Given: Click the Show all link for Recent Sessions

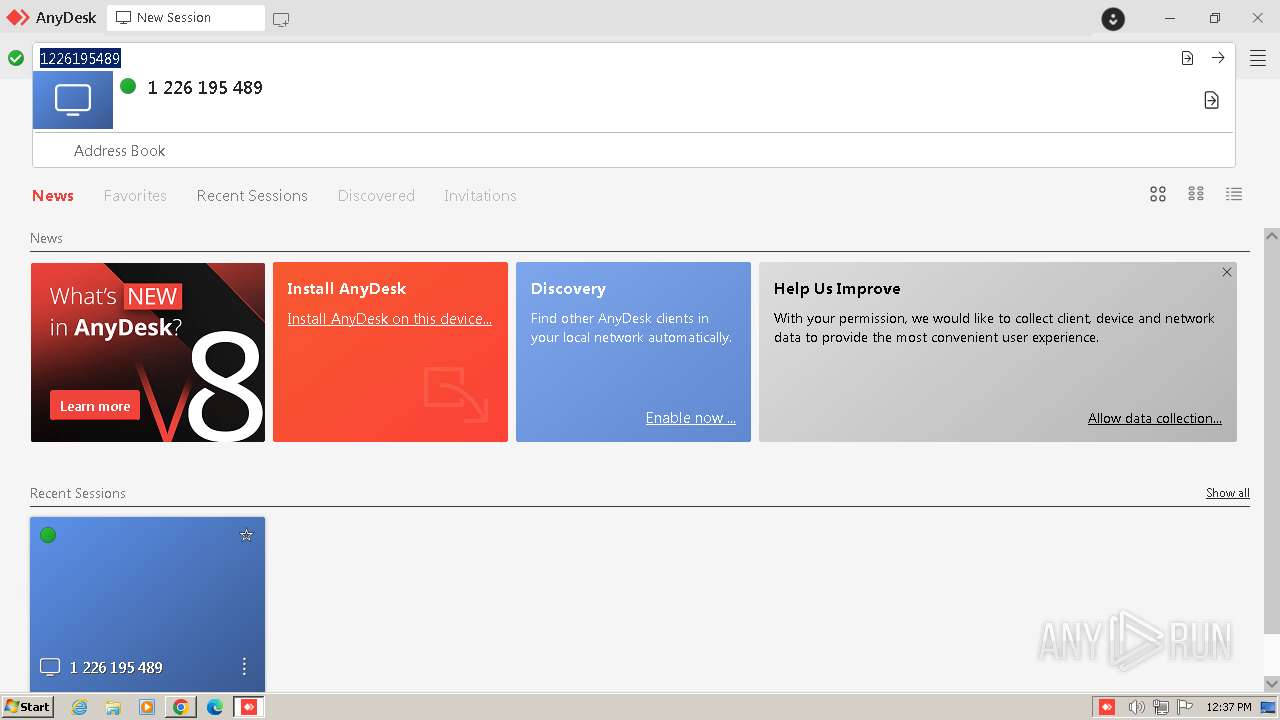Looking at the screenshot, I should (1227, 493).
